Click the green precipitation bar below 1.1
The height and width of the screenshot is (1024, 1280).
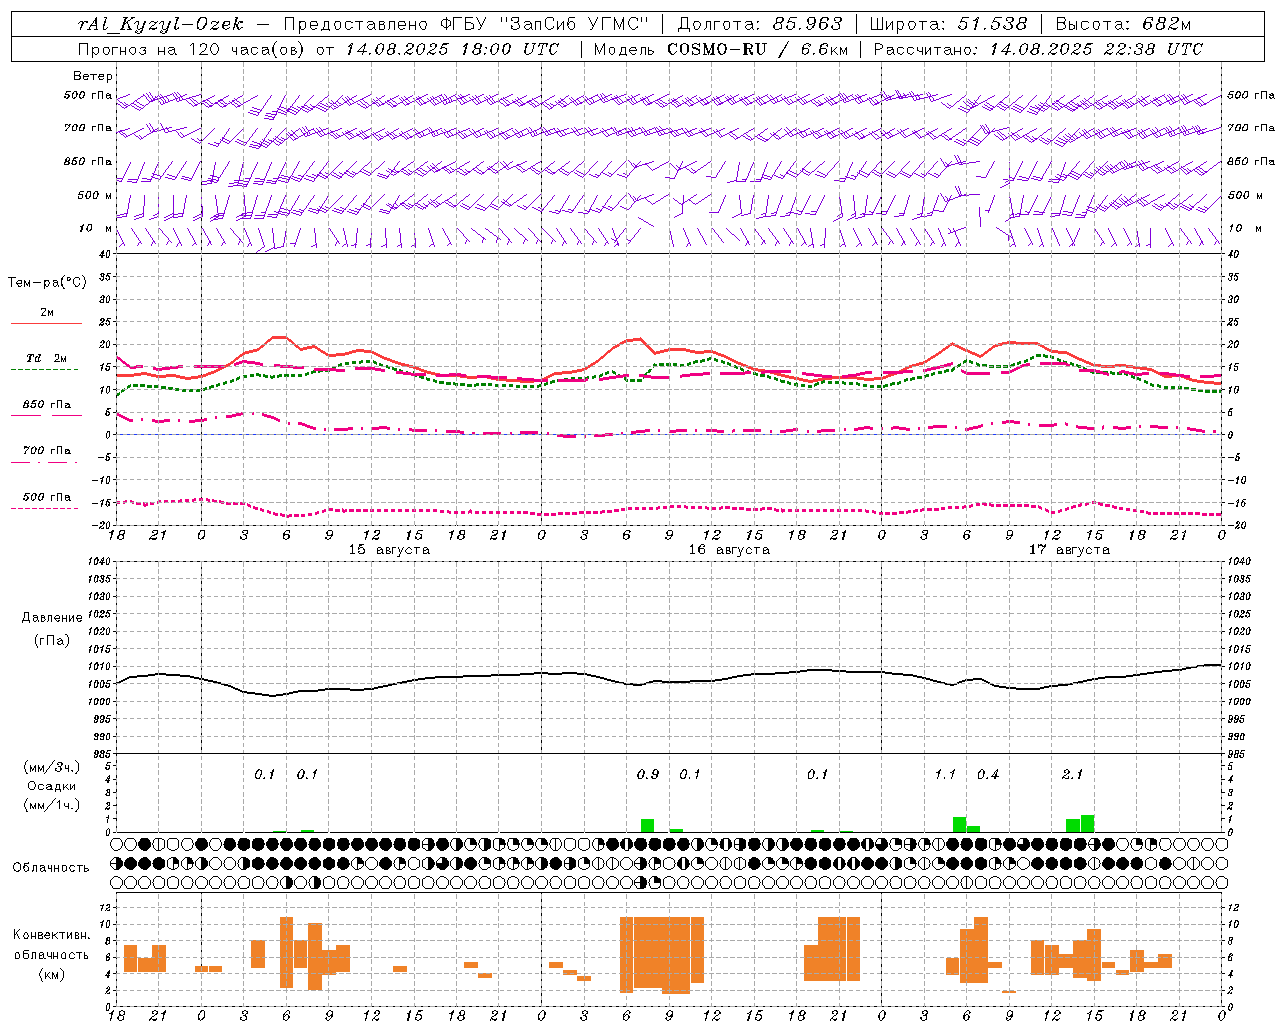pyautogui.click(x=960, y=825)
